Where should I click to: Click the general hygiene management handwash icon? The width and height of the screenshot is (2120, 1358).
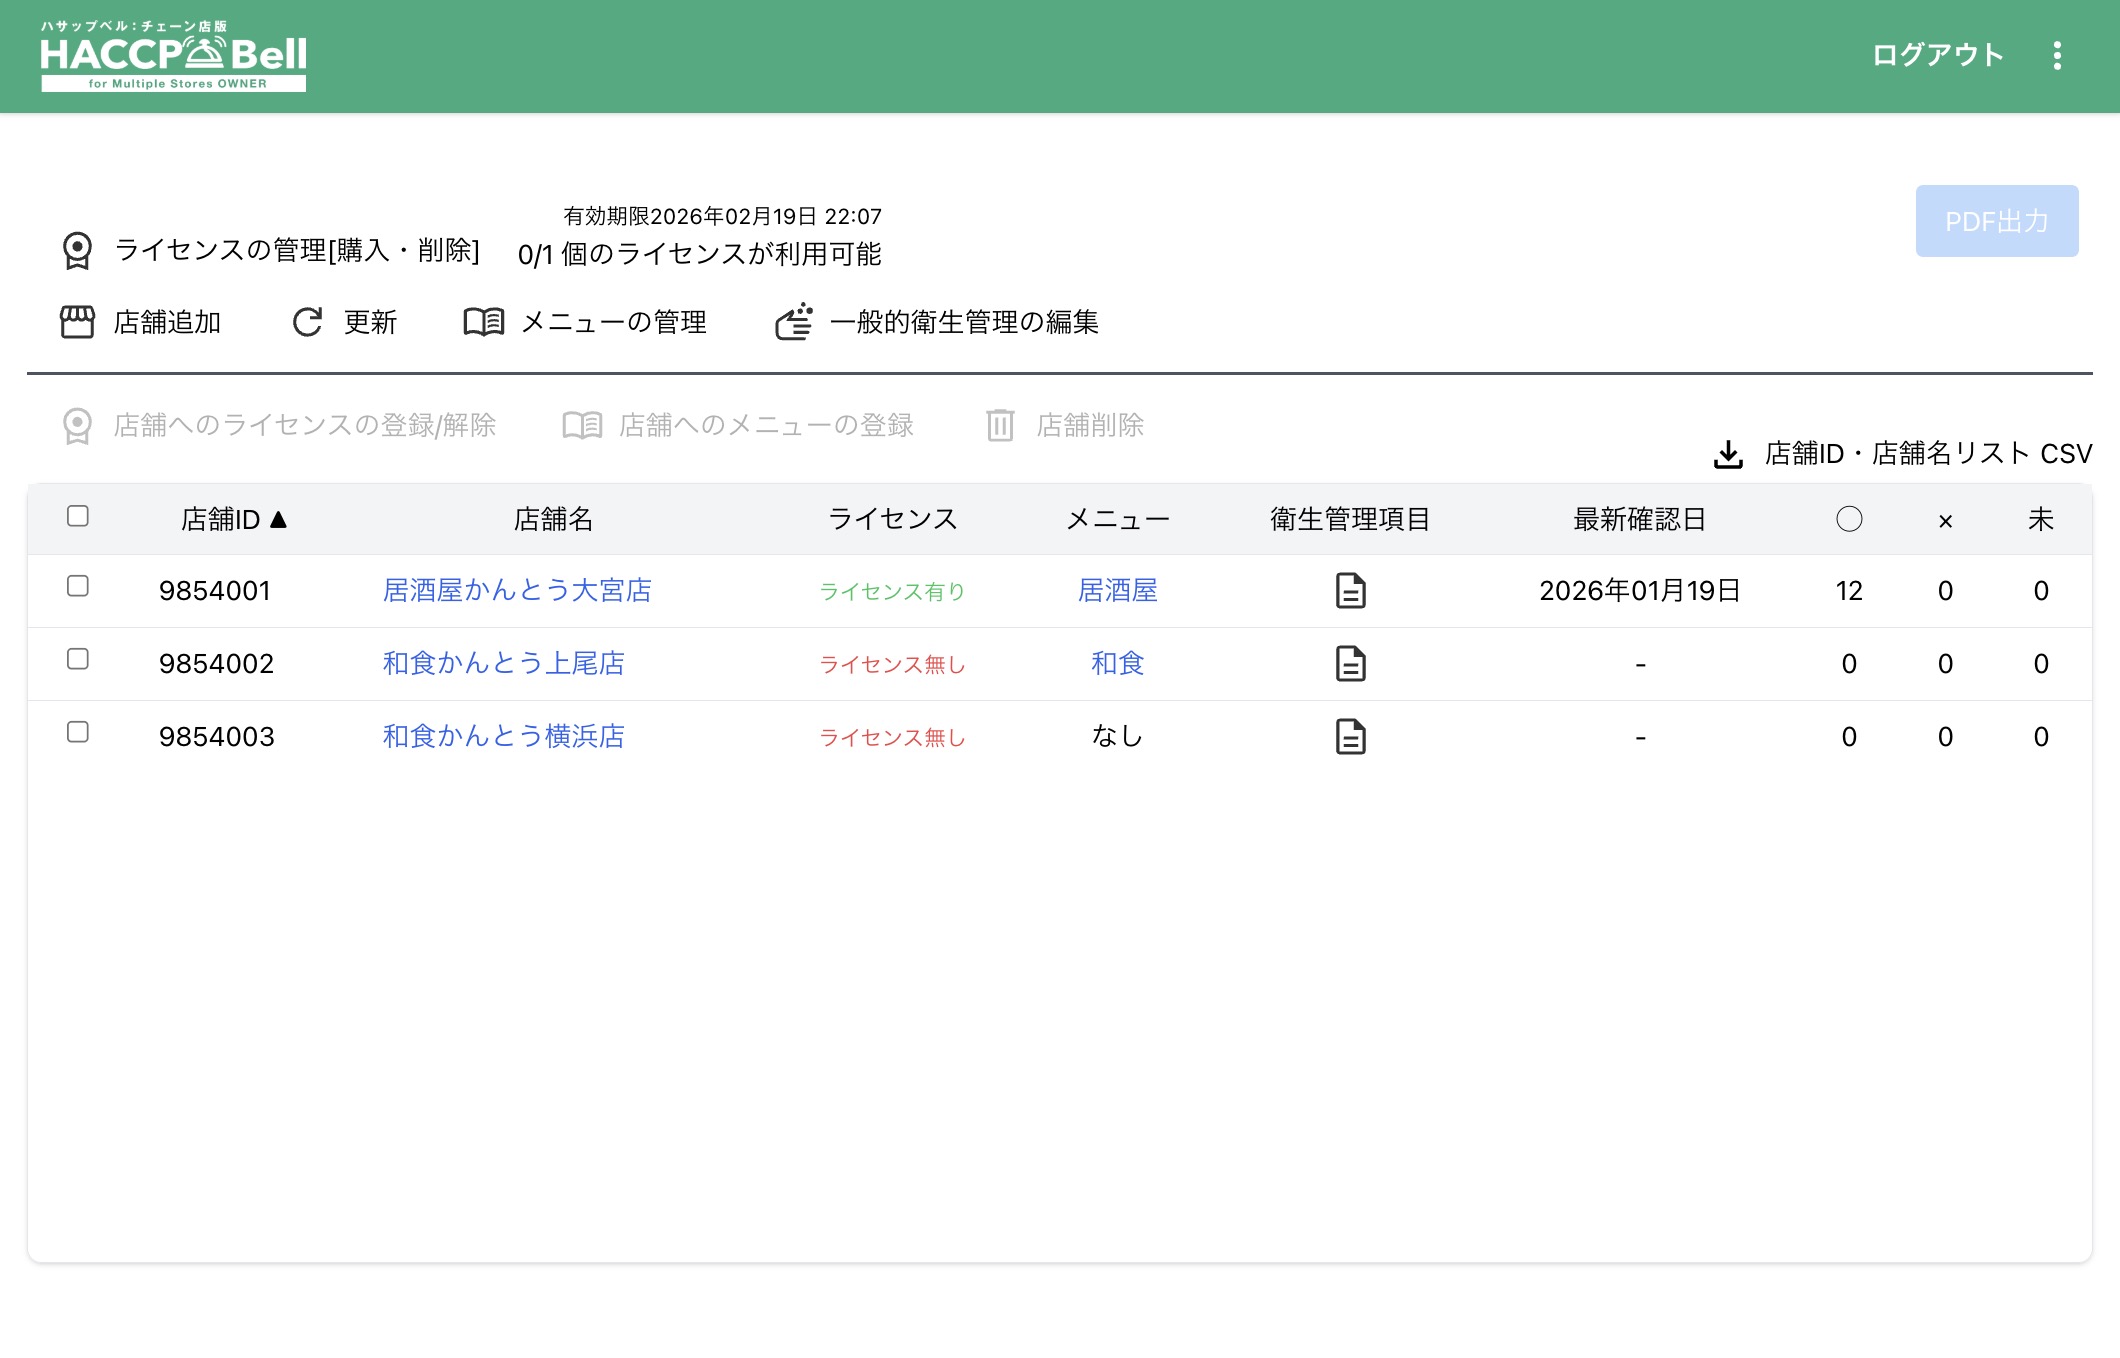[794, 322]
